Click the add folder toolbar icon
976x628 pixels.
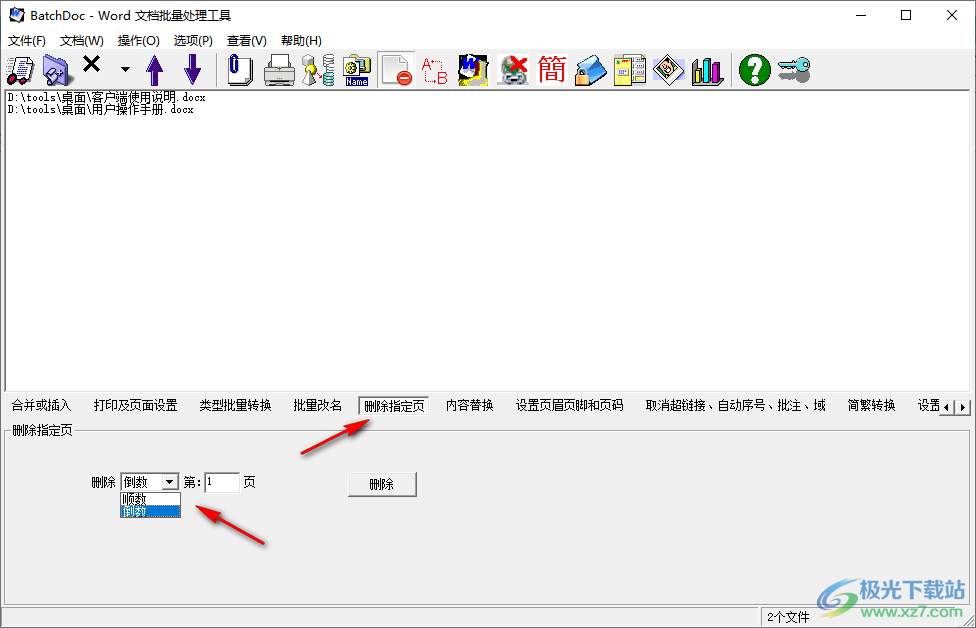tap(58, 70)
